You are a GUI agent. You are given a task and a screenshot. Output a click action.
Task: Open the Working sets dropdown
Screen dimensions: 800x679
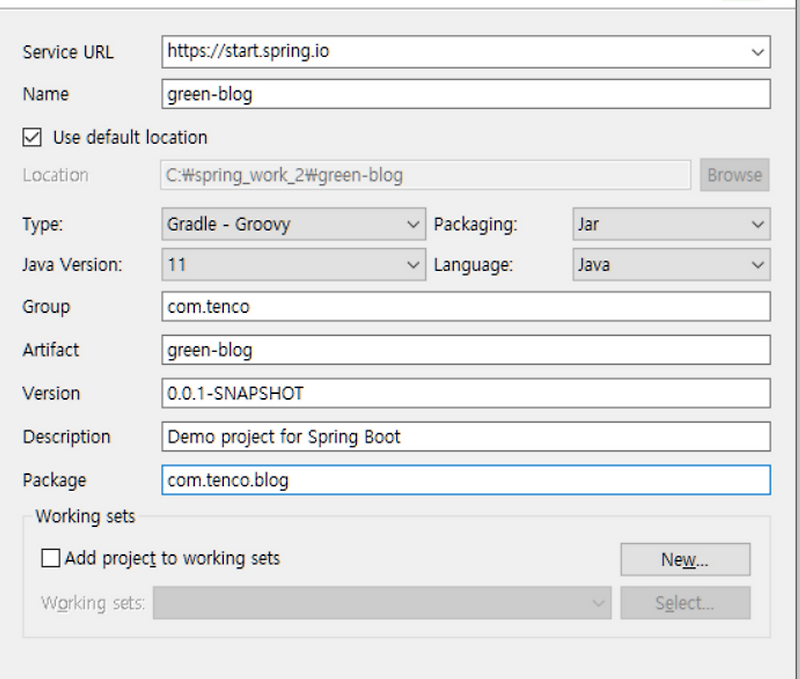(597, 603)
